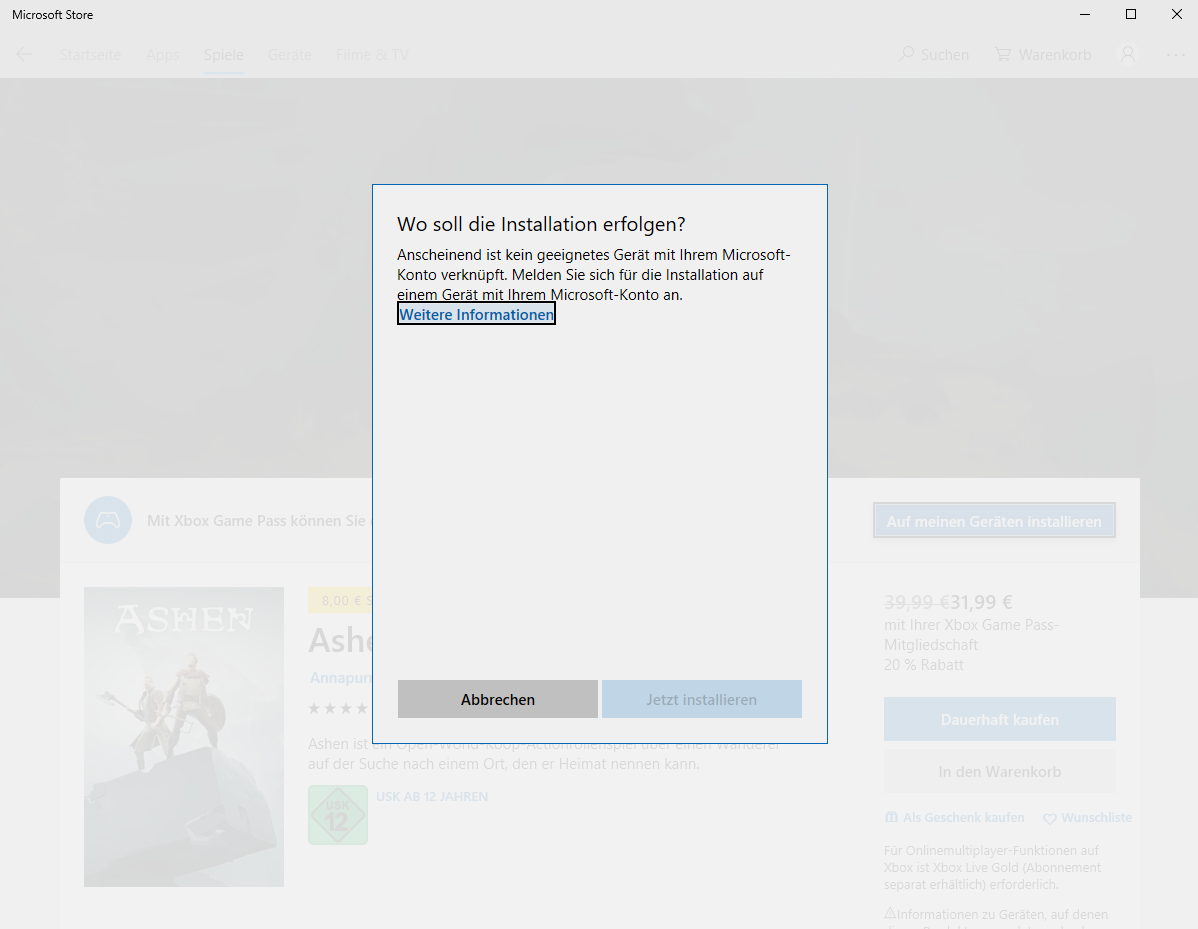This screenshot has width=1198, height=929.
Task: Maximize the Microsoft Store window
Action: tap(1131, 15)
